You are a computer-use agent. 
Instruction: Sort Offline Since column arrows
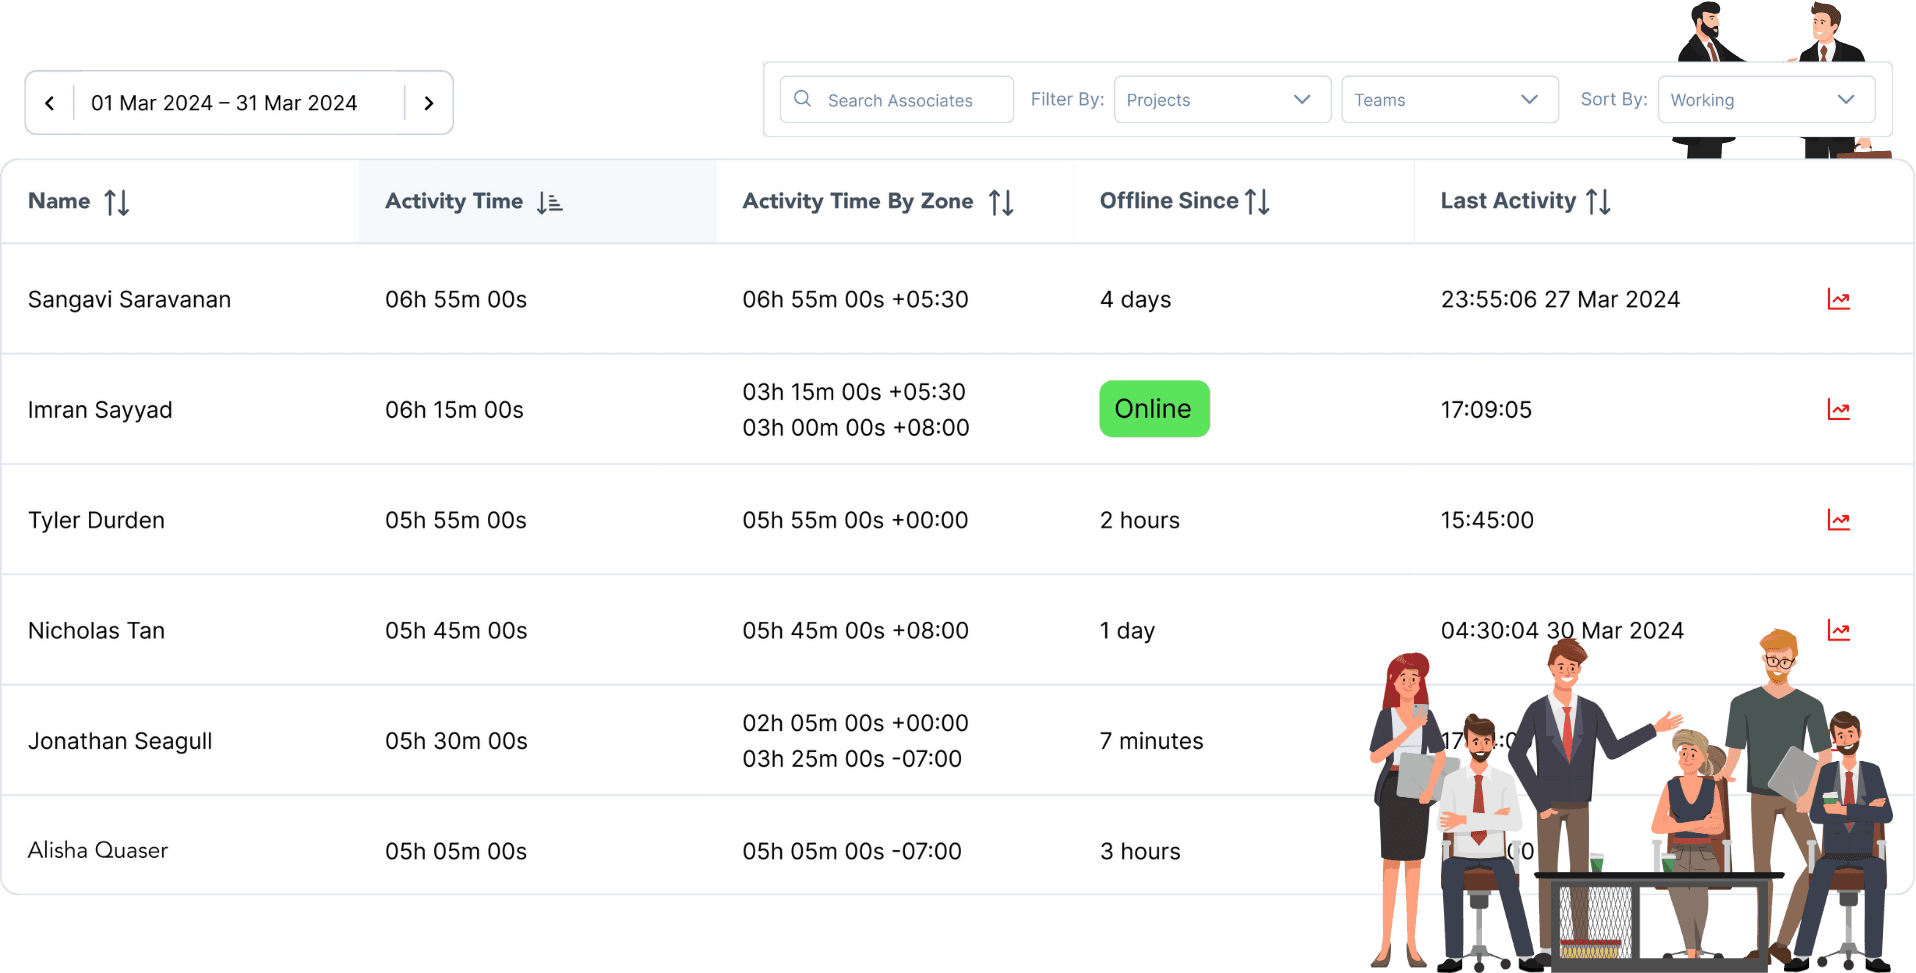[1258, 202]
